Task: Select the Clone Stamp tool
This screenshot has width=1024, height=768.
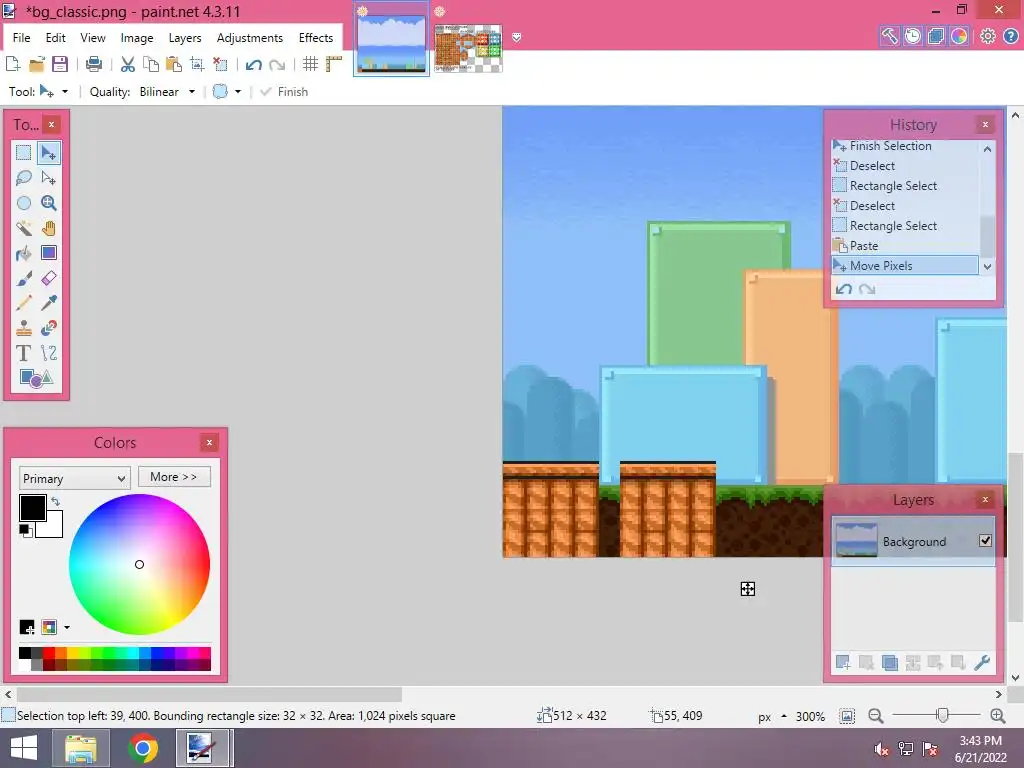Action: tap(24, 328)
